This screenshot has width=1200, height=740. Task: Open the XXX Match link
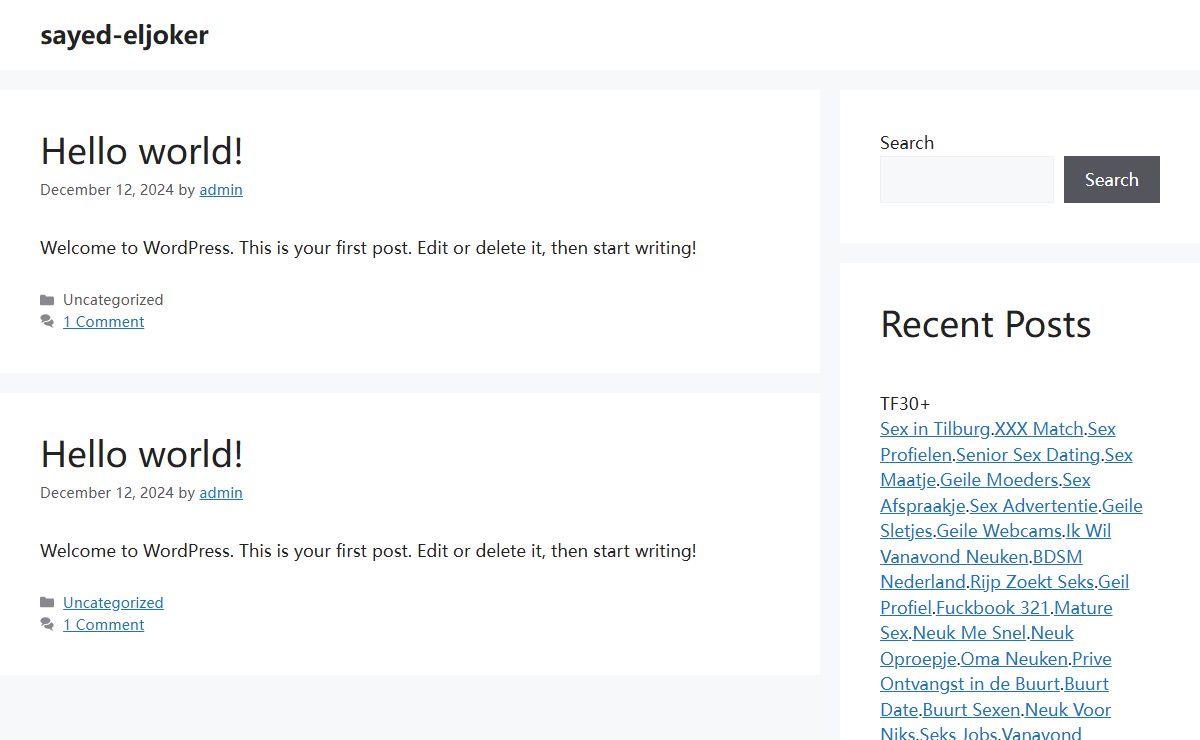(x=1039, y=429)
